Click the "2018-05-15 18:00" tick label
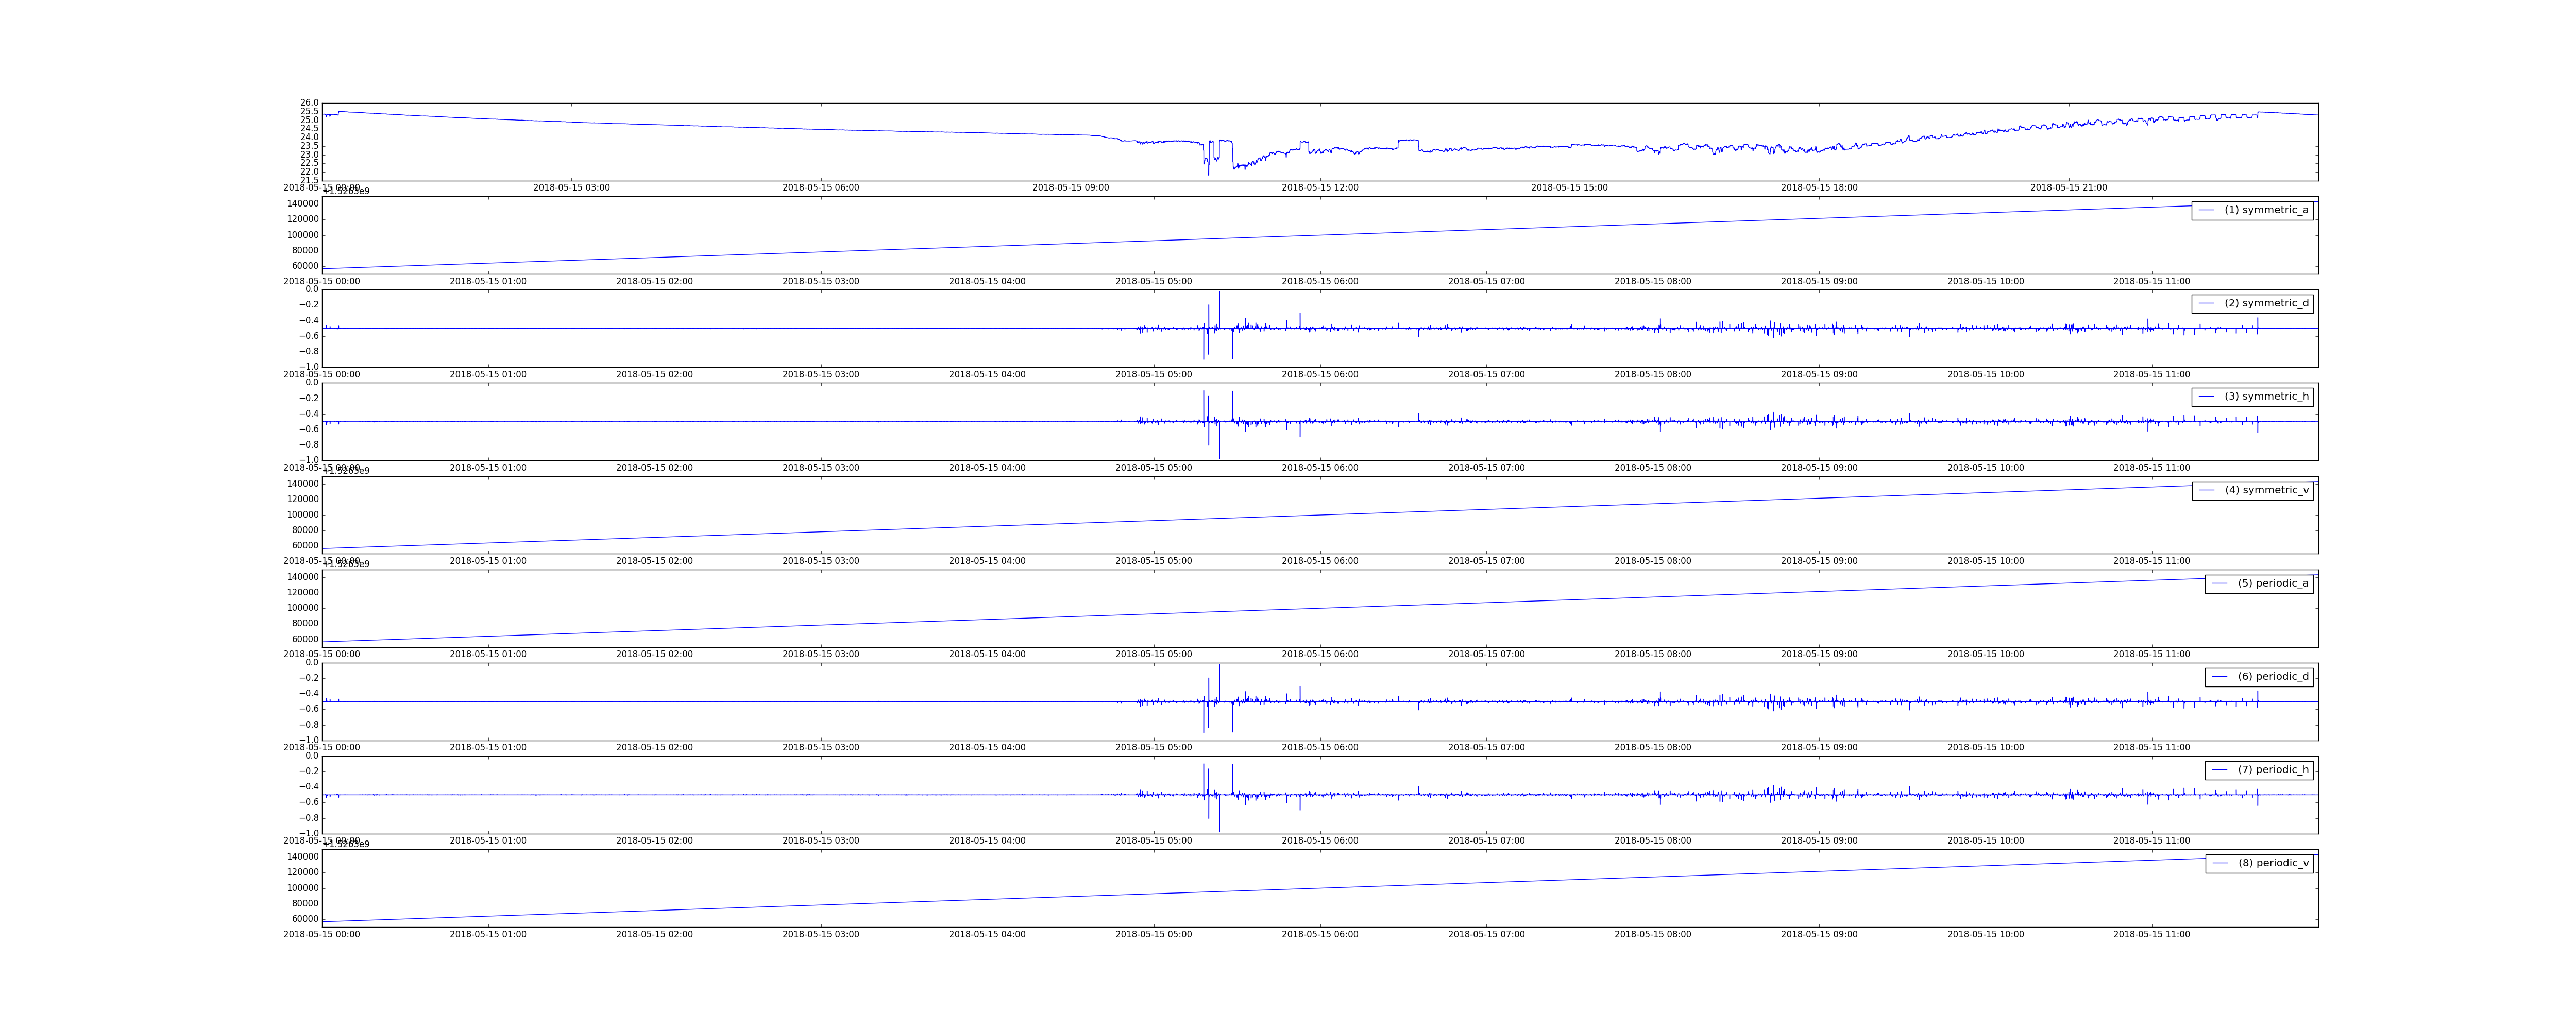Screen dimensions: 2576x1030 coord(1819,188)
